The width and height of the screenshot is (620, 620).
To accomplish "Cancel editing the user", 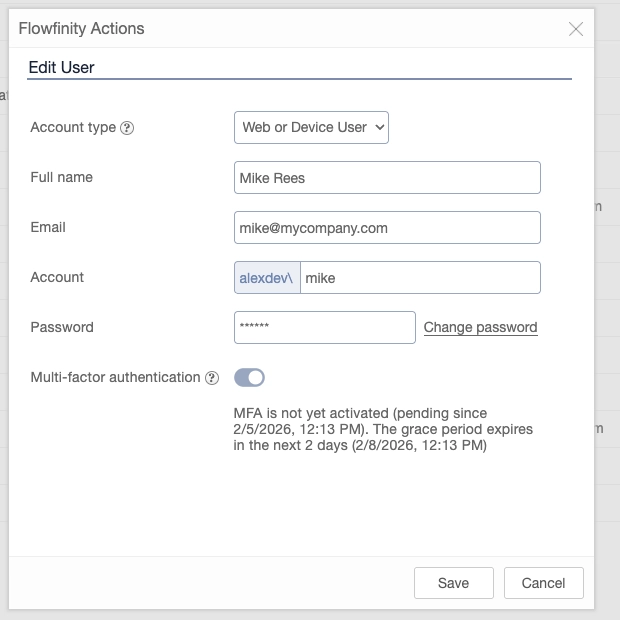I will 543,583.
